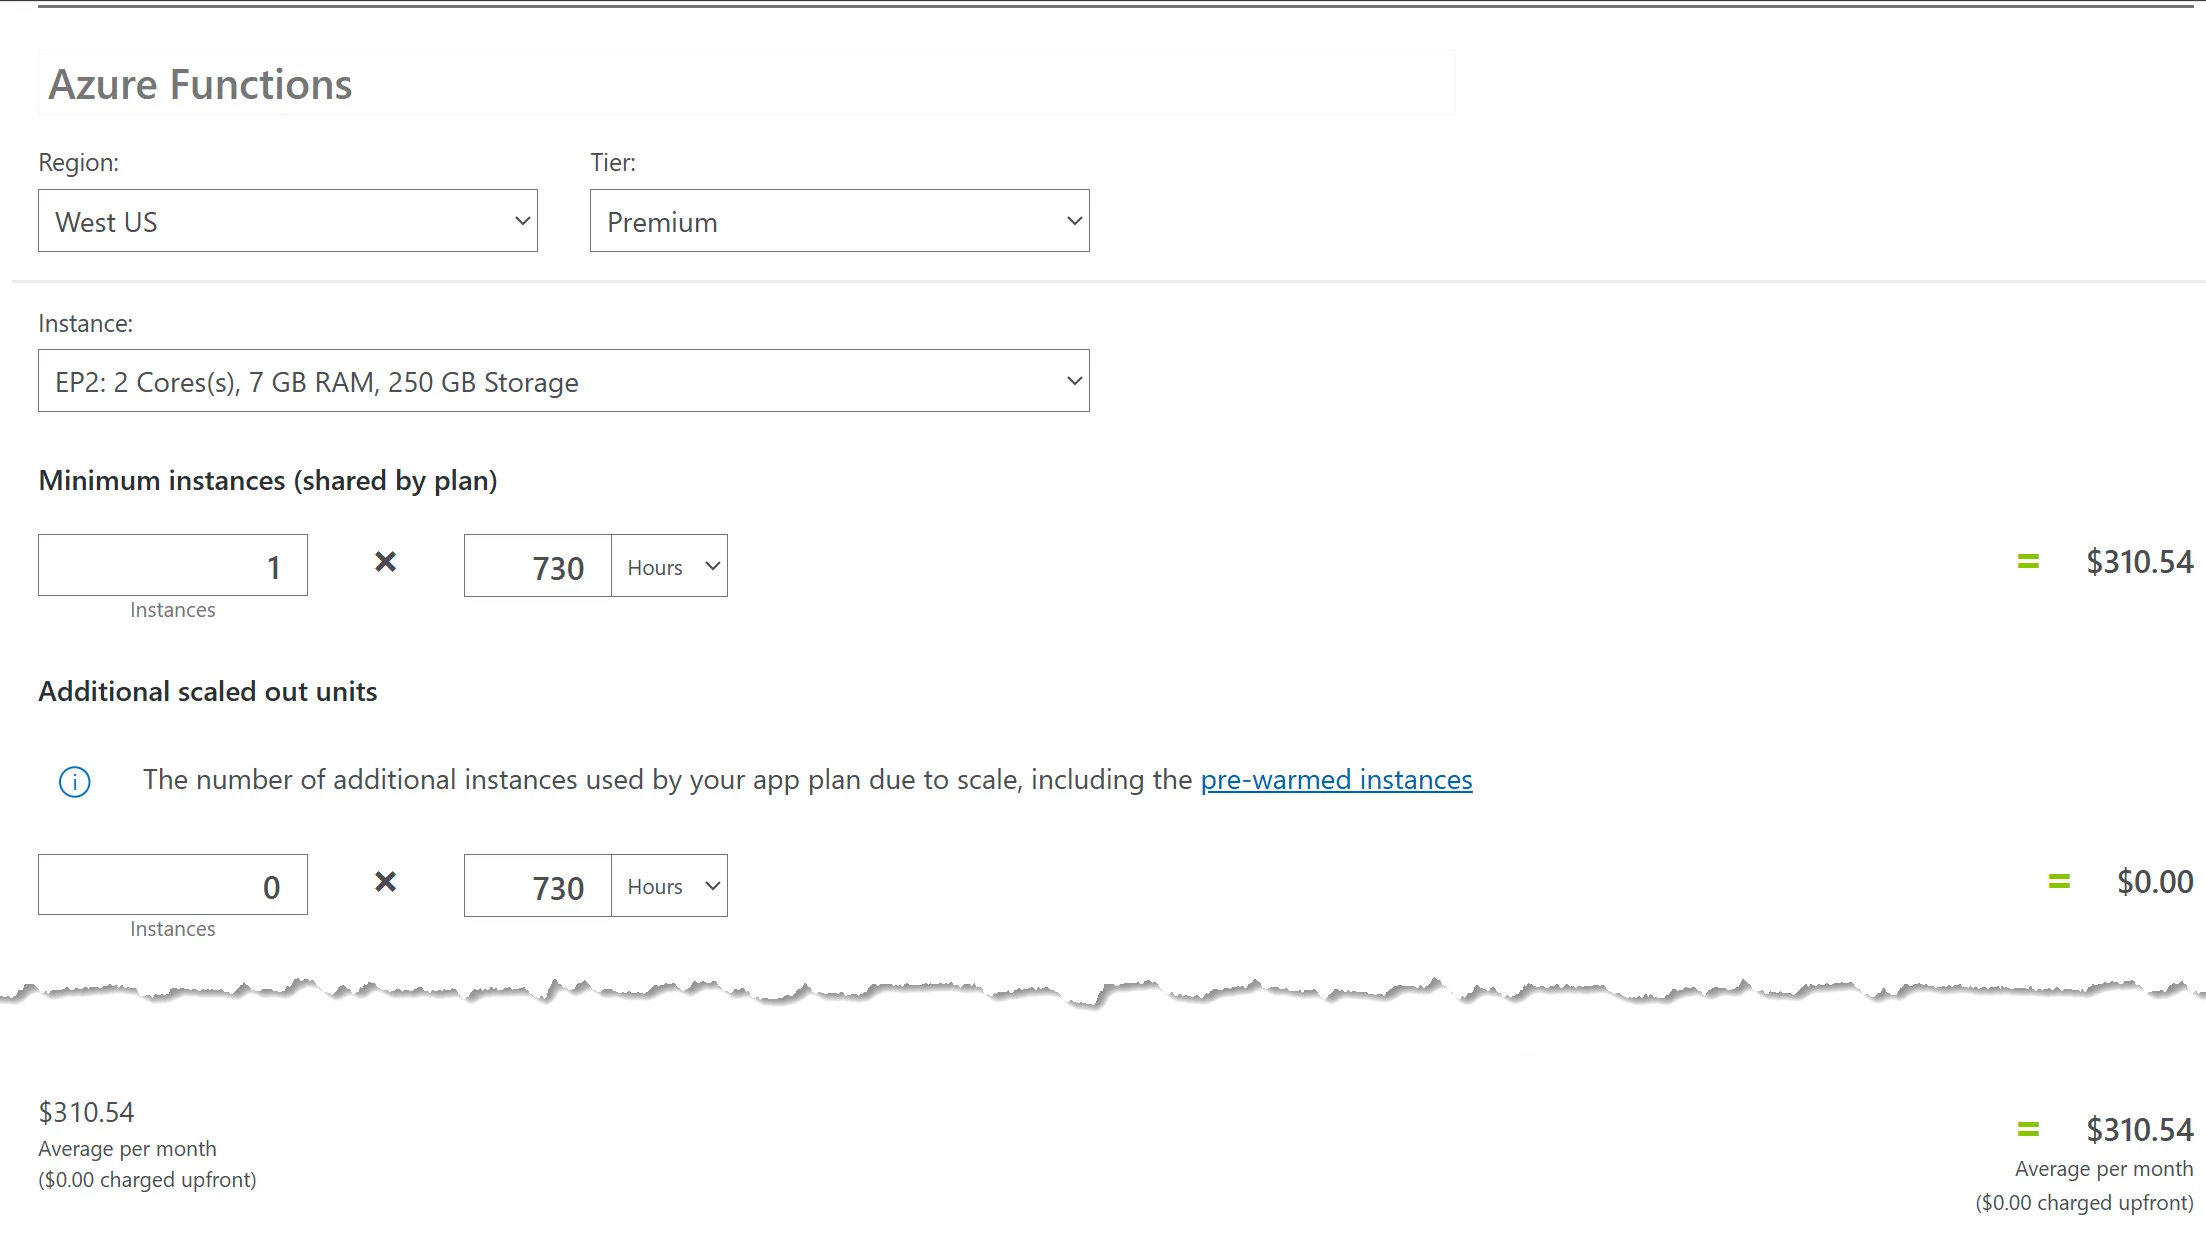This screenshot has width=2206, height=1234.
Task: Click the Additional scaled out units heading
Action: coord(208,692)
